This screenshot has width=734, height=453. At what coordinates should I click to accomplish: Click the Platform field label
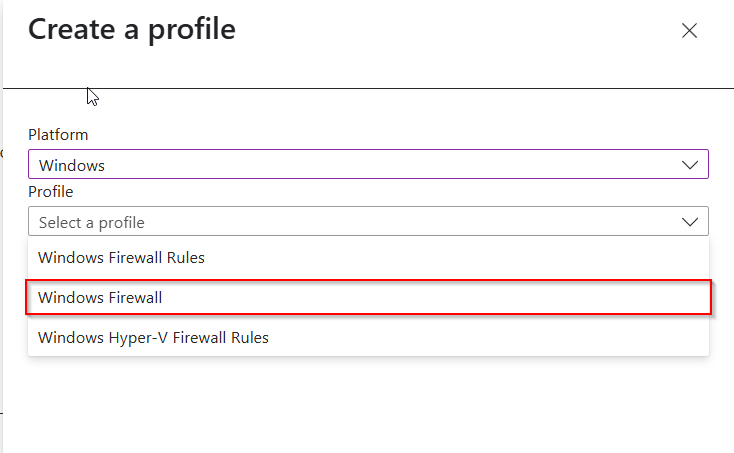[x=58, y=135]
